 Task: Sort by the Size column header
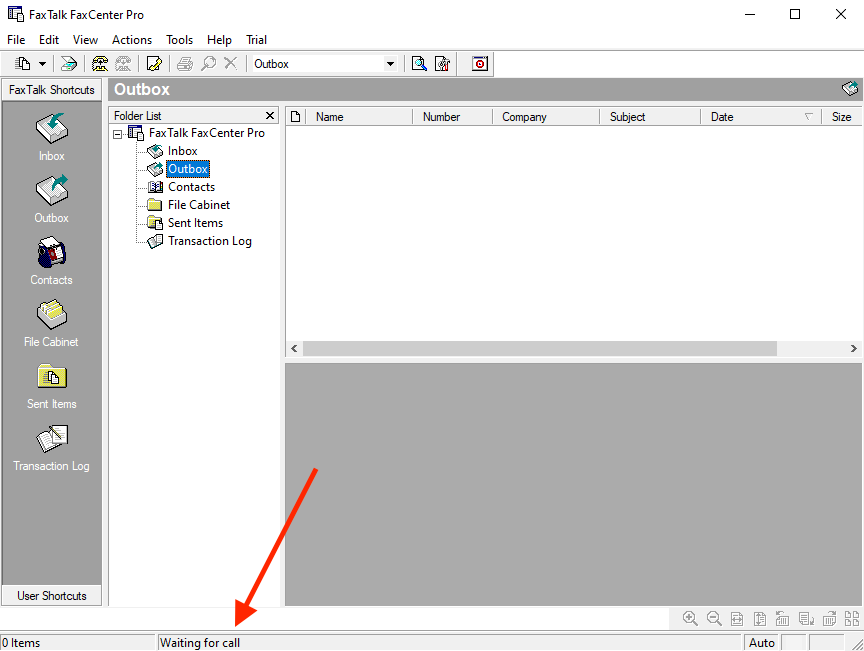tap(841, 117)
